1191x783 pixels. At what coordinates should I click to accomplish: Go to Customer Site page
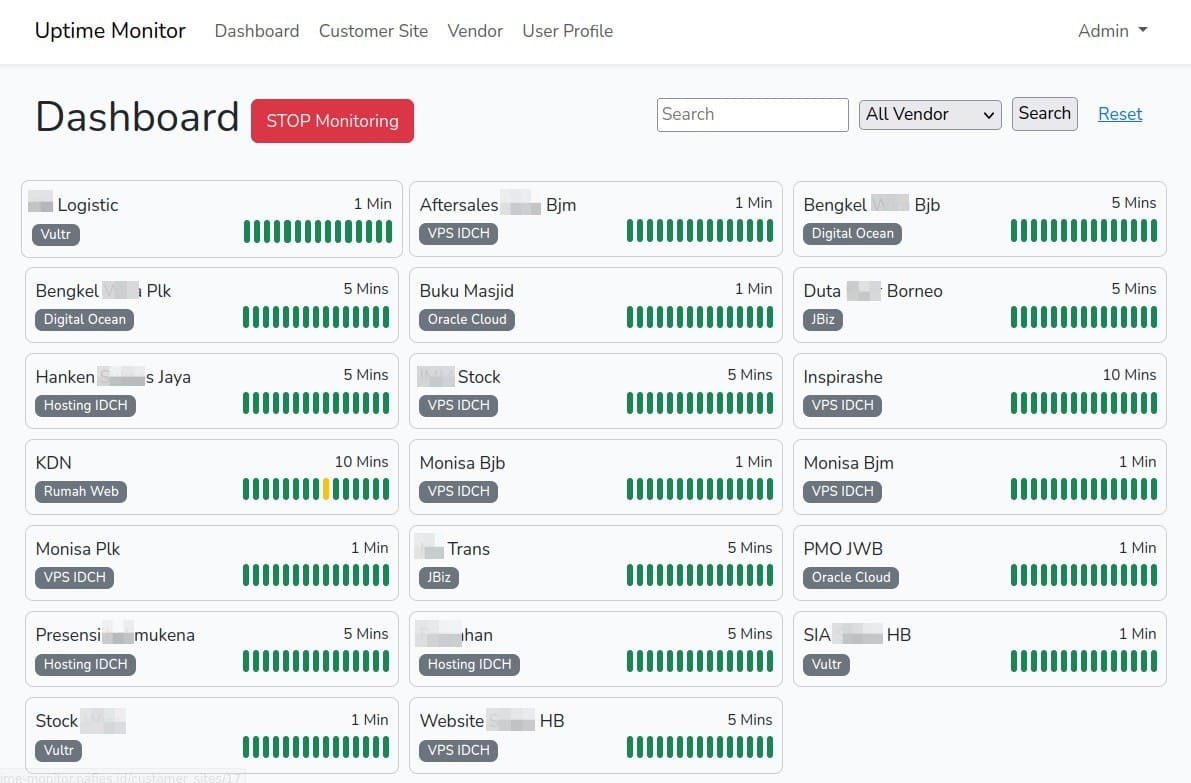point(373,31)
